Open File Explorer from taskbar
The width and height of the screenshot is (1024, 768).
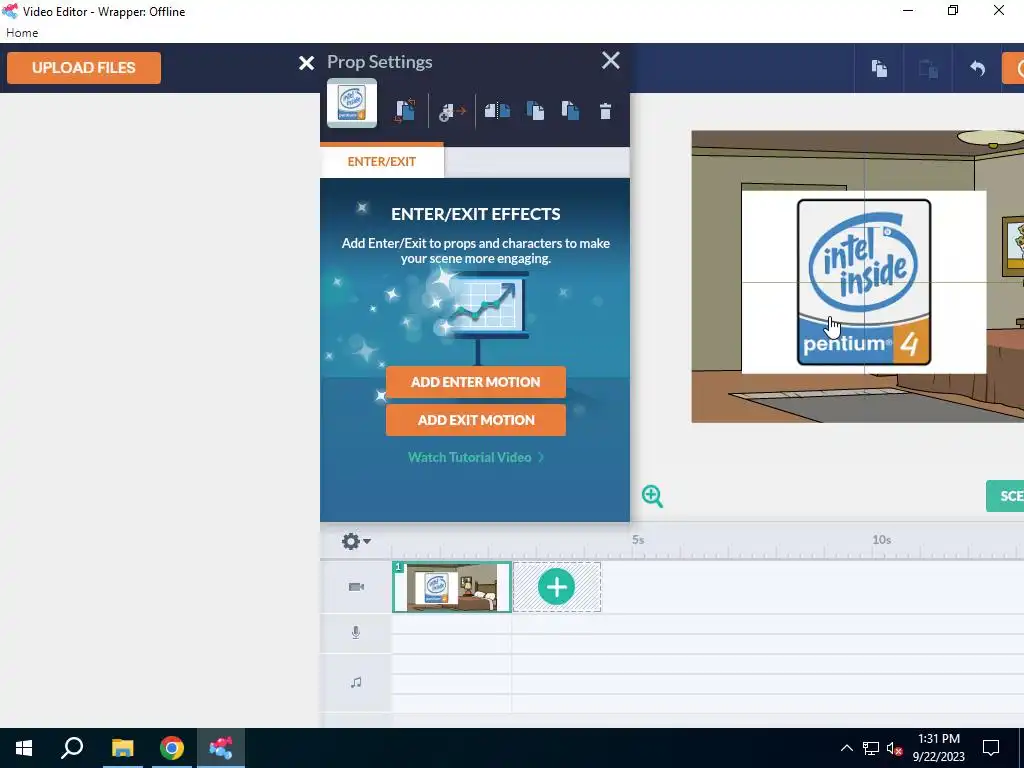coord(122,748)
